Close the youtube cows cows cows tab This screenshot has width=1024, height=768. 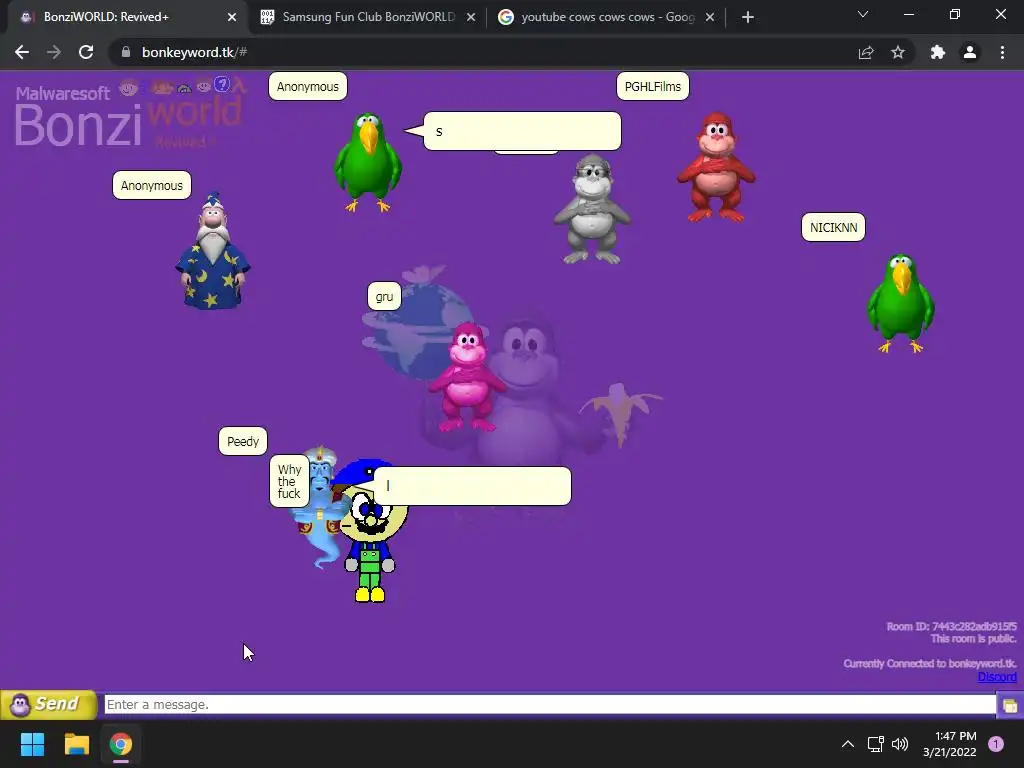point(710,17)
